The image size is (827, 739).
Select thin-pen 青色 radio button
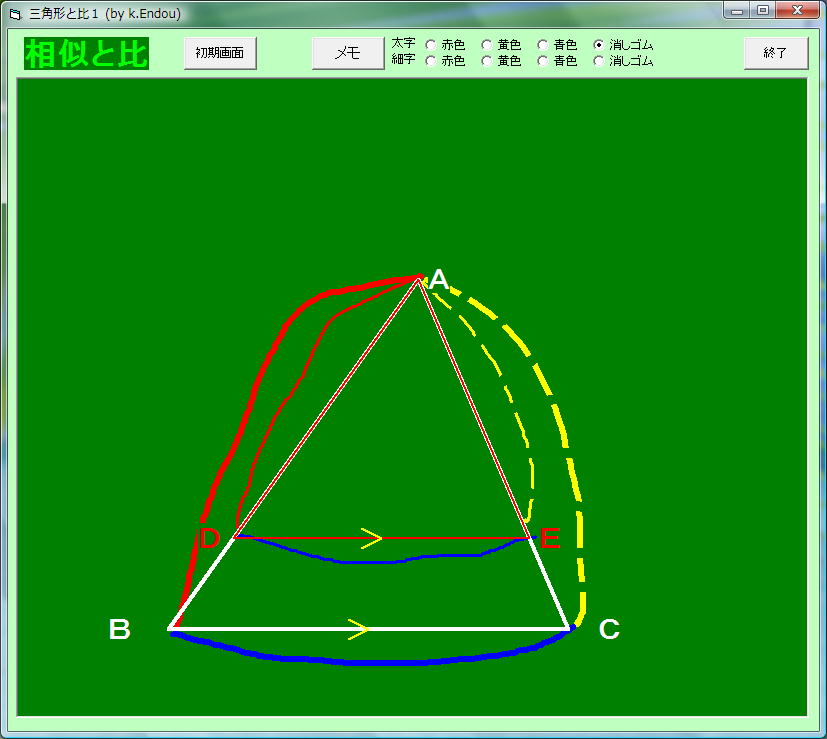[543, 61]
